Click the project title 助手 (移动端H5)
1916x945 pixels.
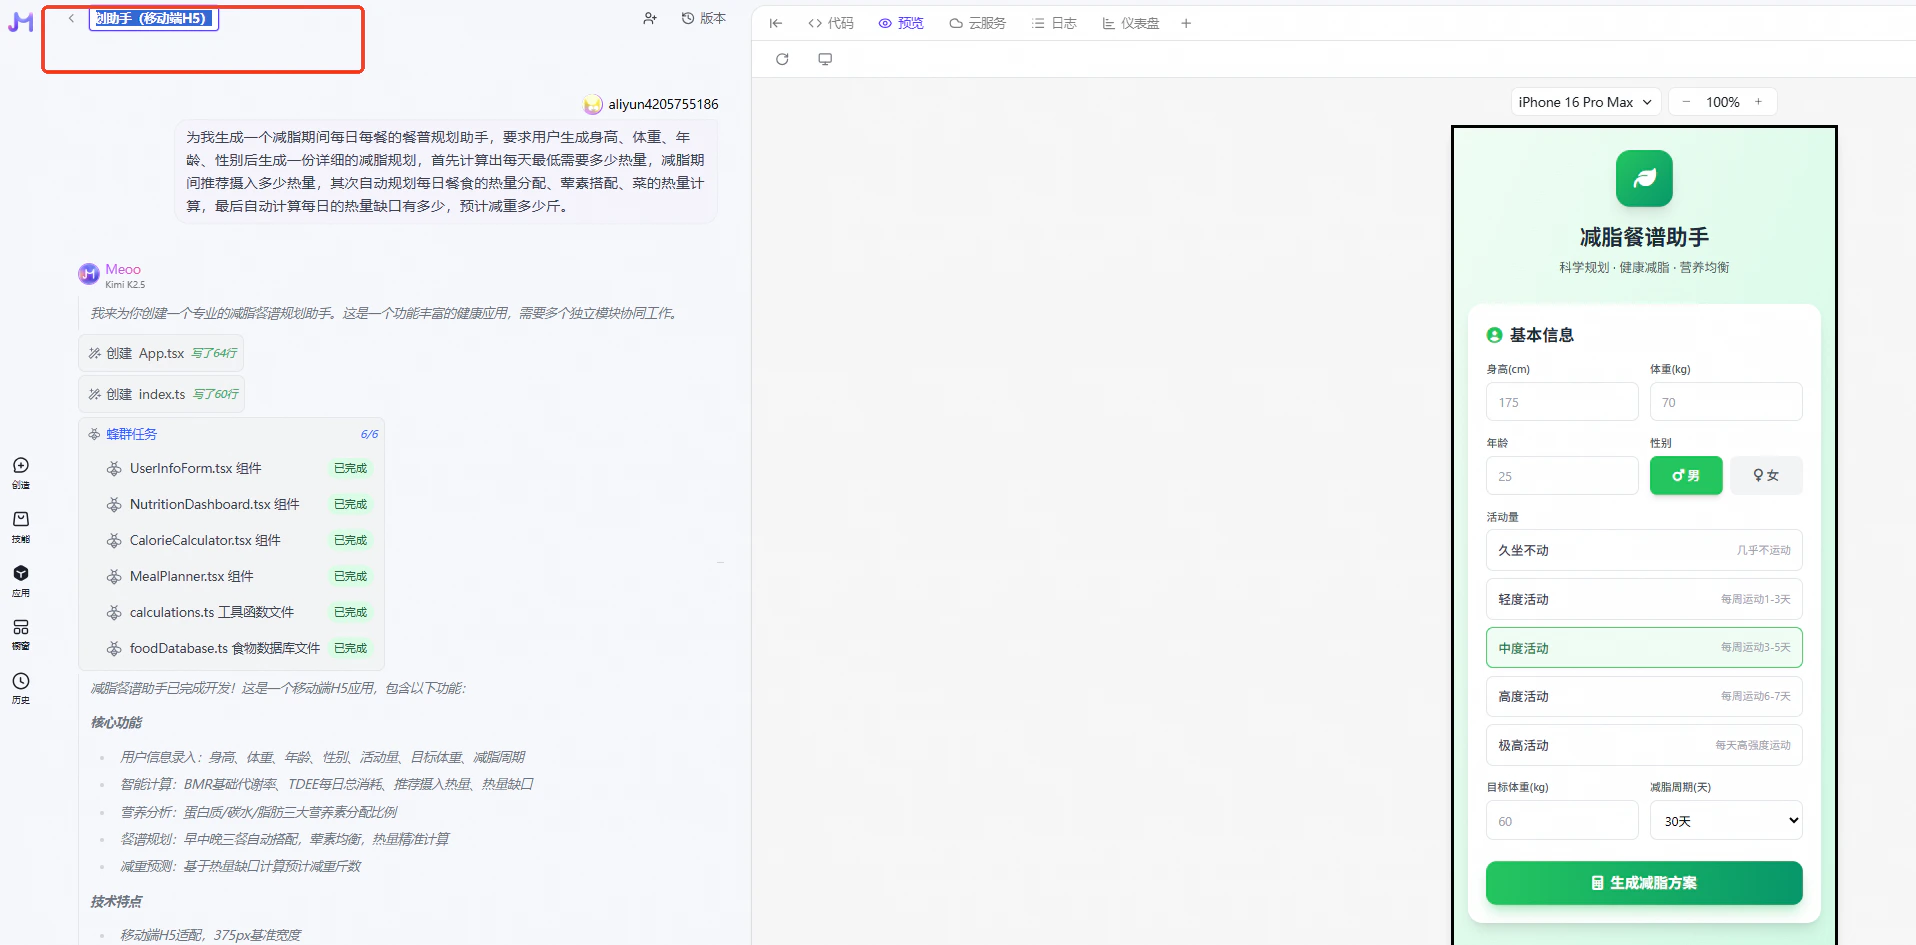tap(153, 18)
